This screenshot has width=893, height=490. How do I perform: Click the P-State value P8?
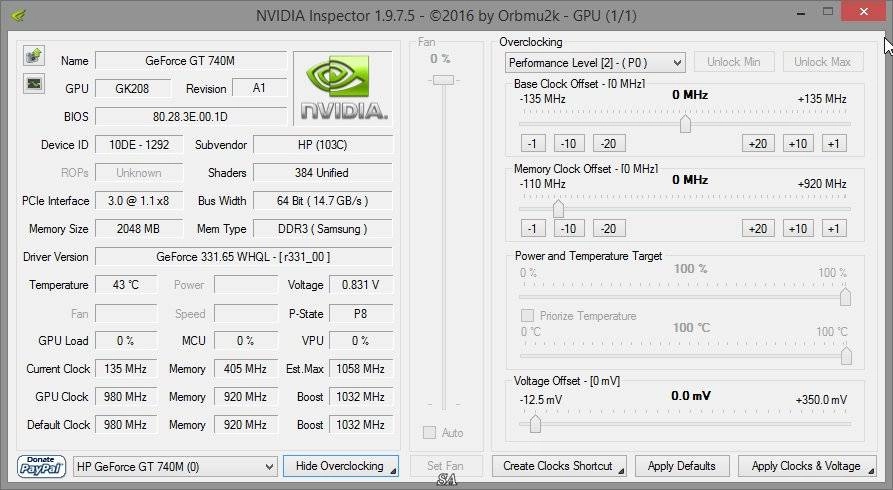(361, 313)
